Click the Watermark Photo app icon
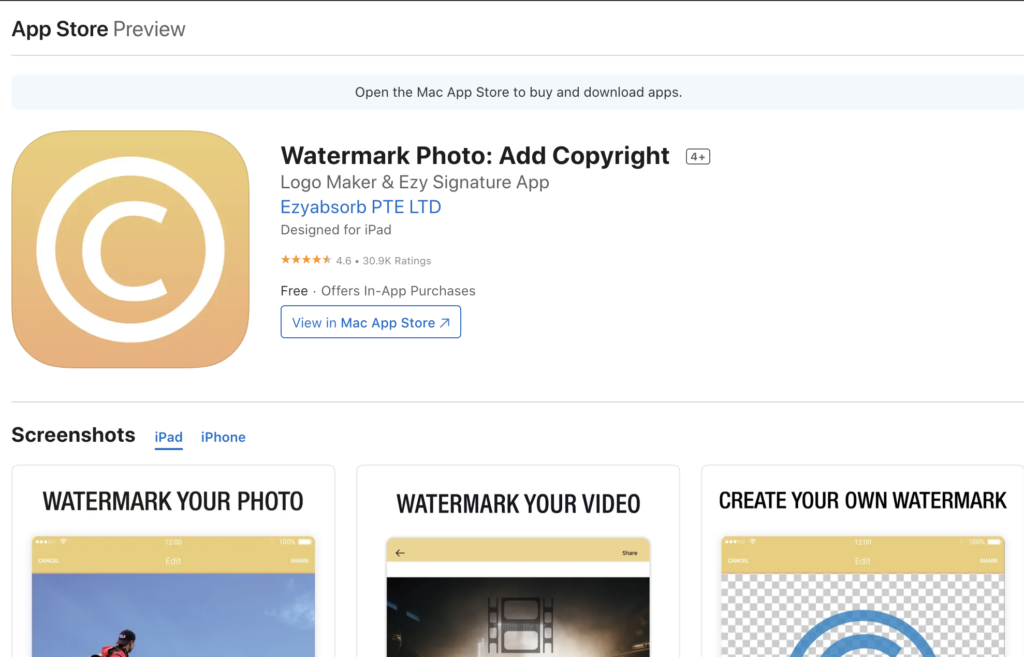Viewport: 1024px width, 657px height. [131, 249]
